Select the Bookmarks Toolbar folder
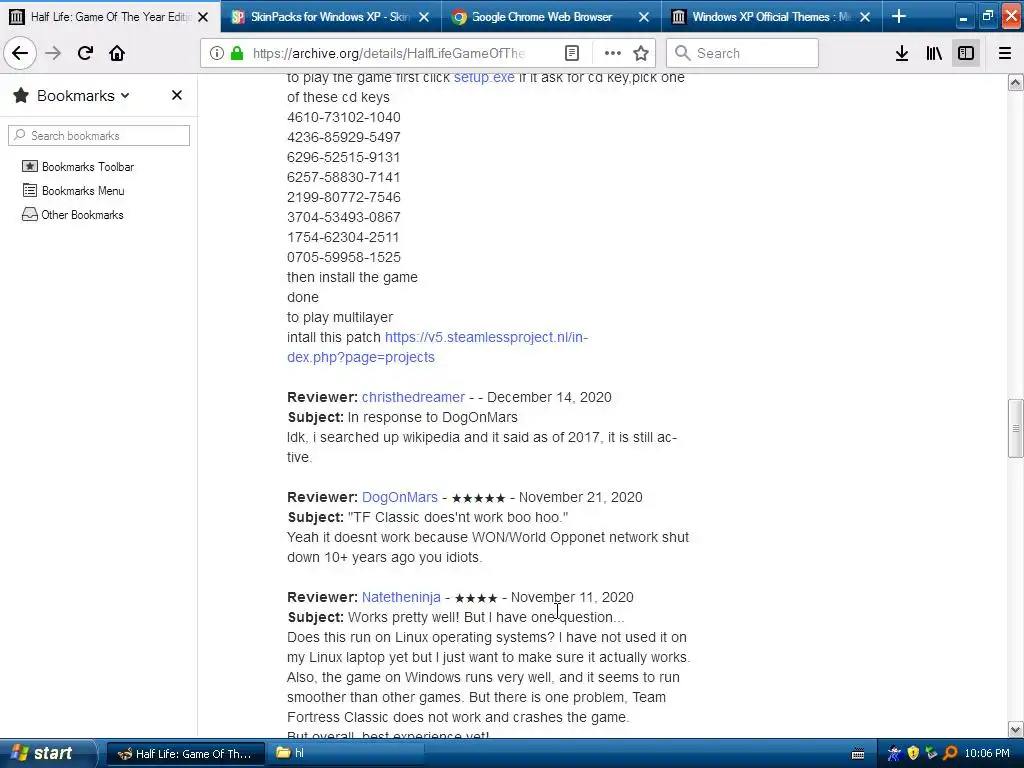 (x=78, y=167)
